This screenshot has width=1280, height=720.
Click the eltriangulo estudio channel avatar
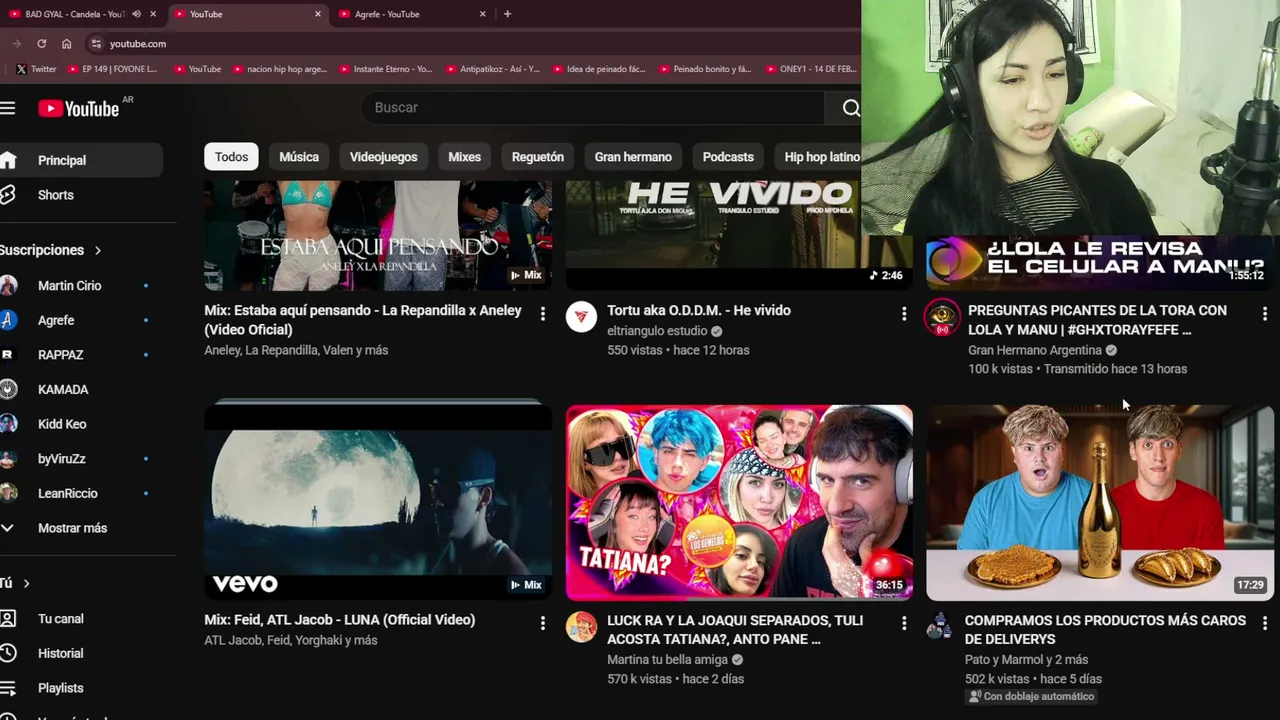tap(581, 317)
